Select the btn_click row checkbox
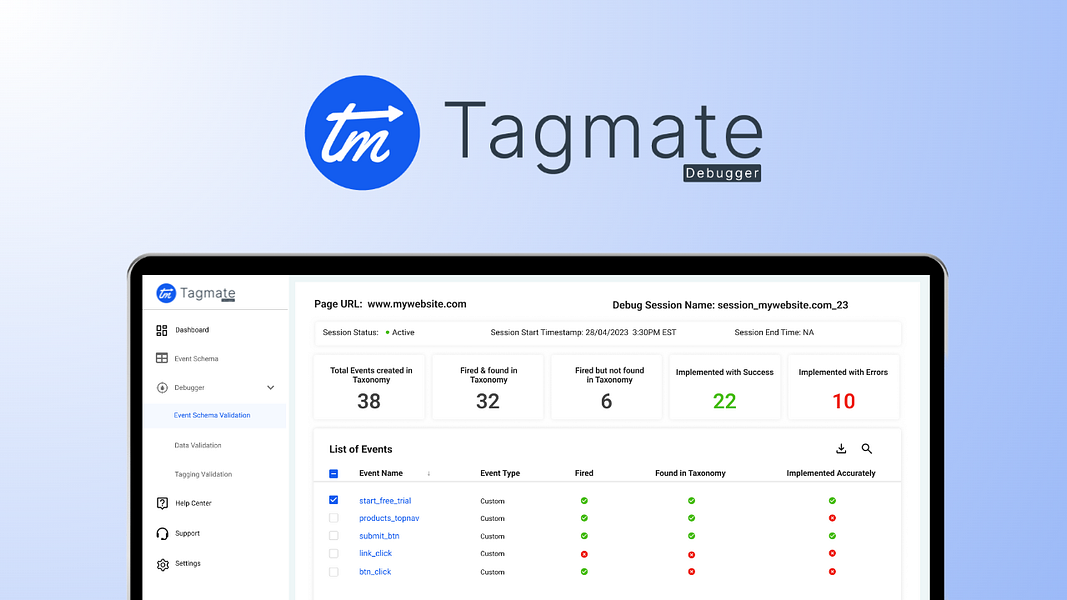Screen dimensions: 1067x600 333,572
